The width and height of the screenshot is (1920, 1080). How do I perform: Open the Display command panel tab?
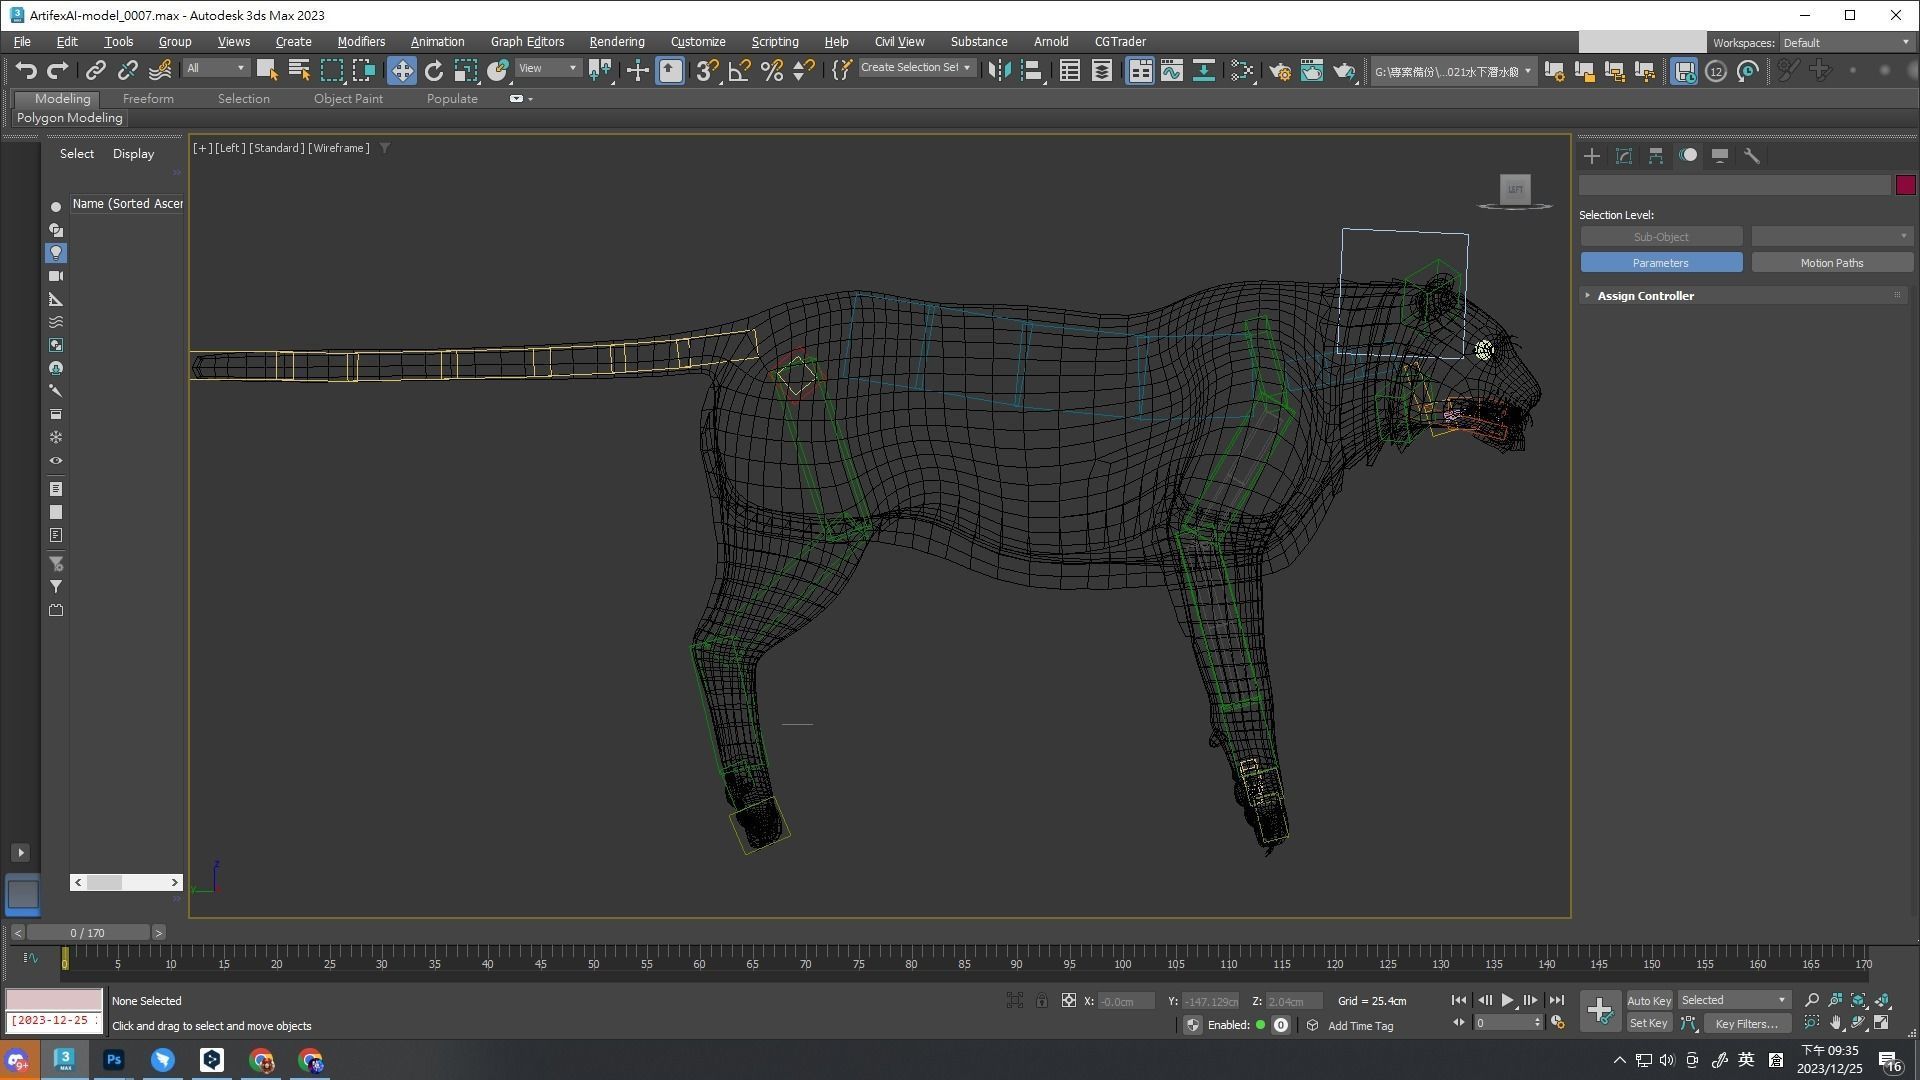(x=1720, y=156)
